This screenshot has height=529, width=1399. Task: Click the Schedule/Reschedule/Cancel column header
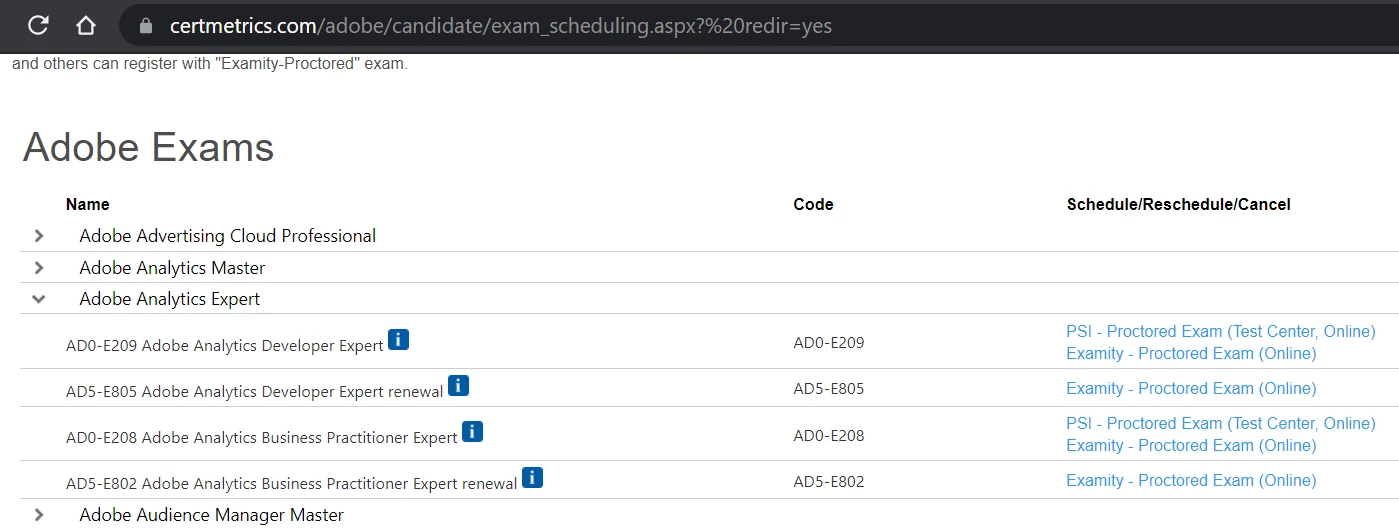pos(1179,204)
